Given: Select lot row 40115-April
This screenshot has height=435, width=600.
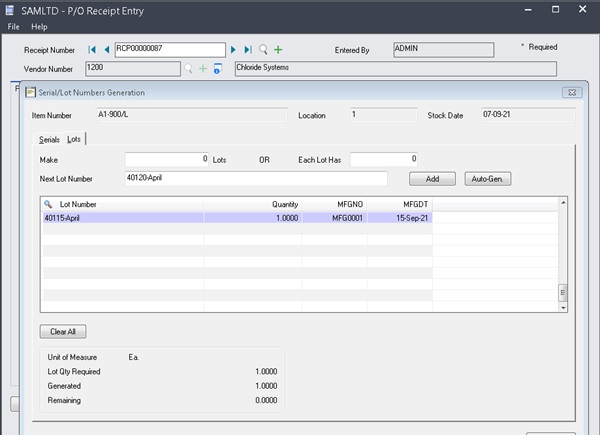Looking at the screenshot, I should pyautogui.click(x=237, y=218).
